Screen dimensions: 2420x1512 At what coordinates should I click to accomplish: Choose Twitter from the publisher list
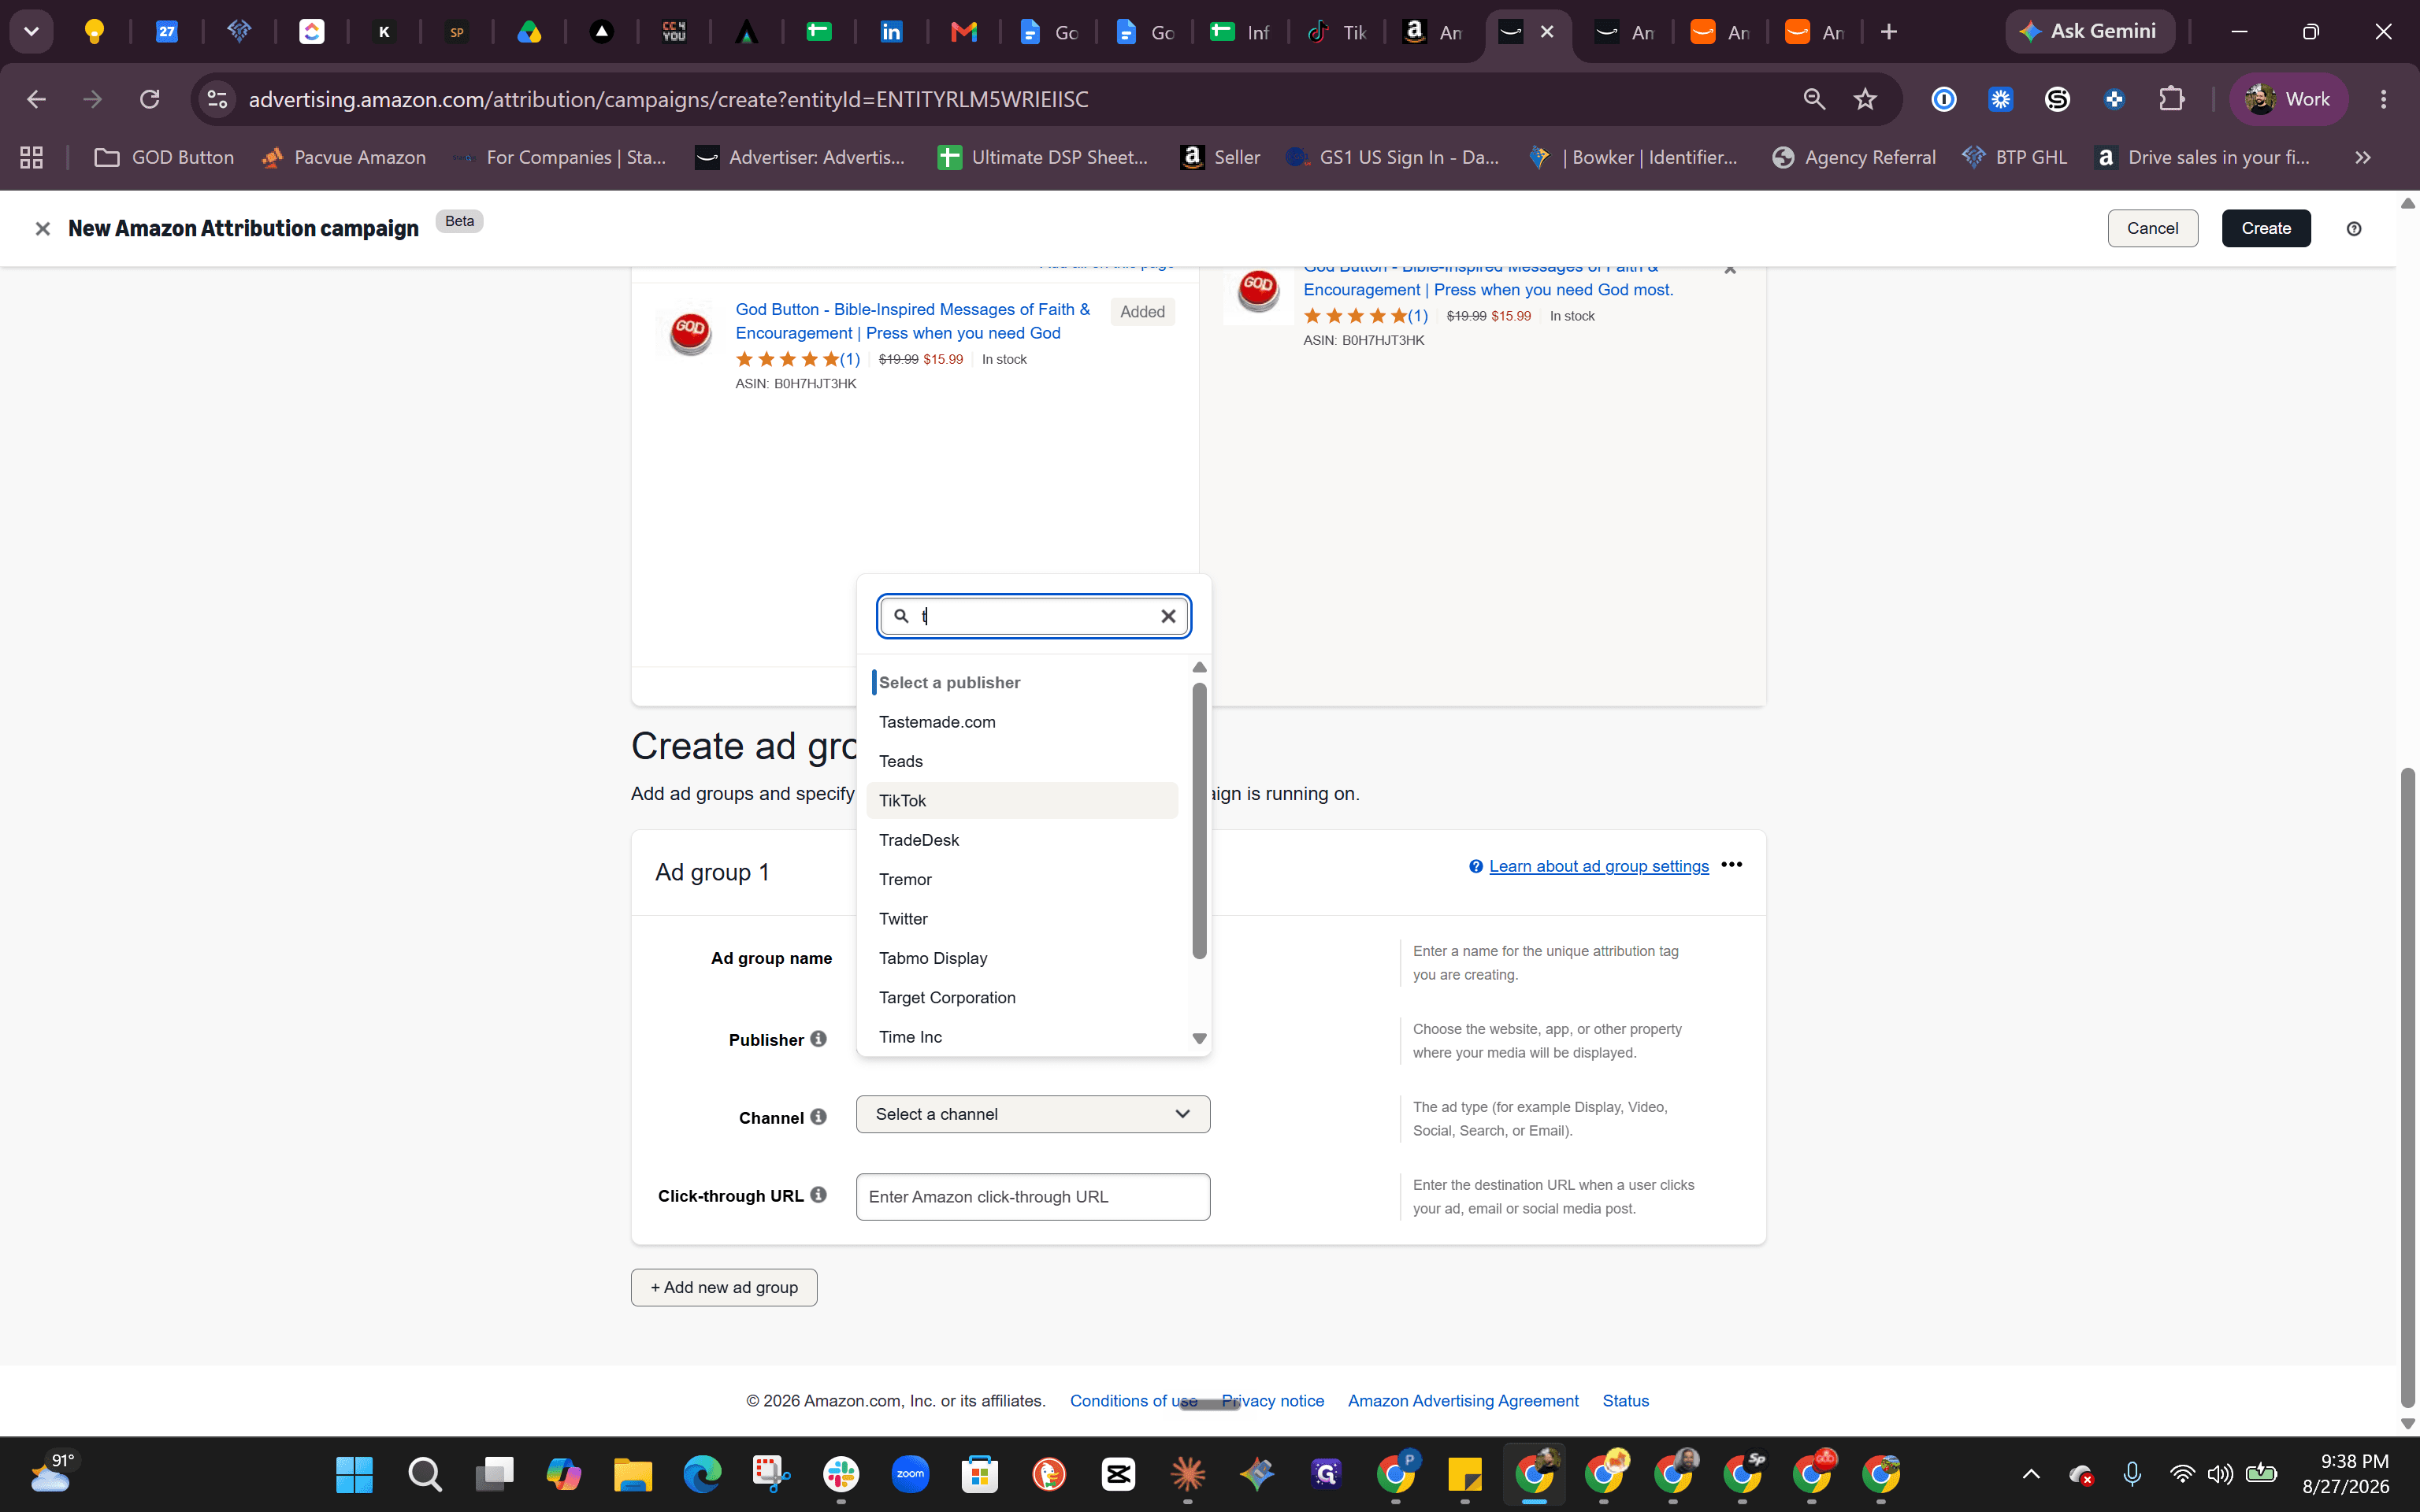click(1022, 919)
